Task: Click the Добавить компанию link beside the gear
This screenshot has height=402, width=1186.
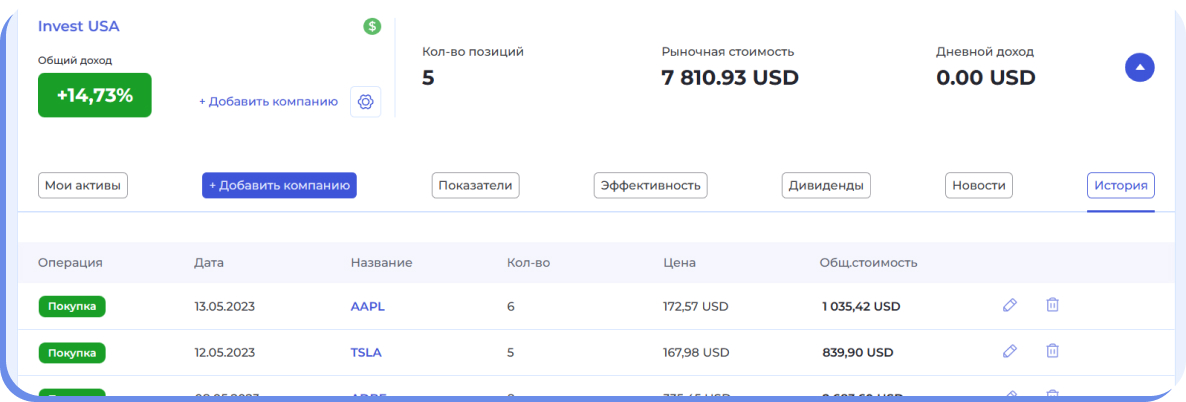Action: [x=268, y=101]
